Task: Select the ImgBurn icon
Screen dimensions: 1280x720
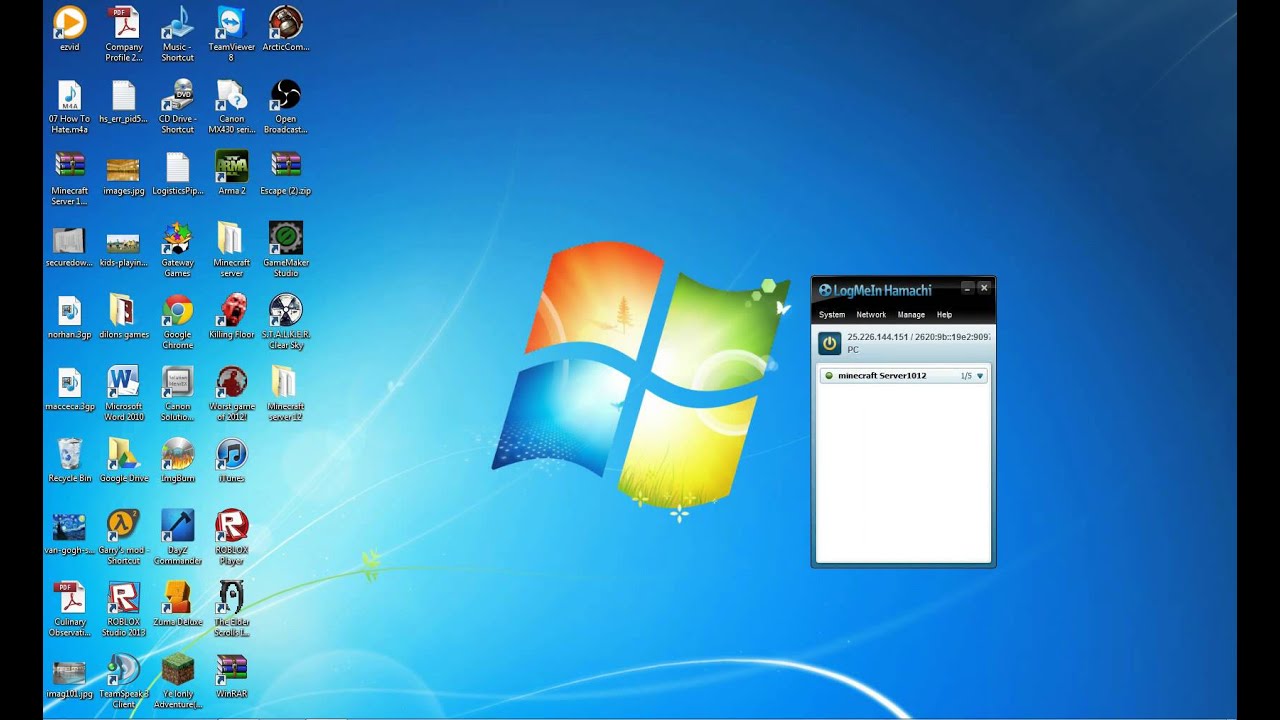Action: click(178, 454)
